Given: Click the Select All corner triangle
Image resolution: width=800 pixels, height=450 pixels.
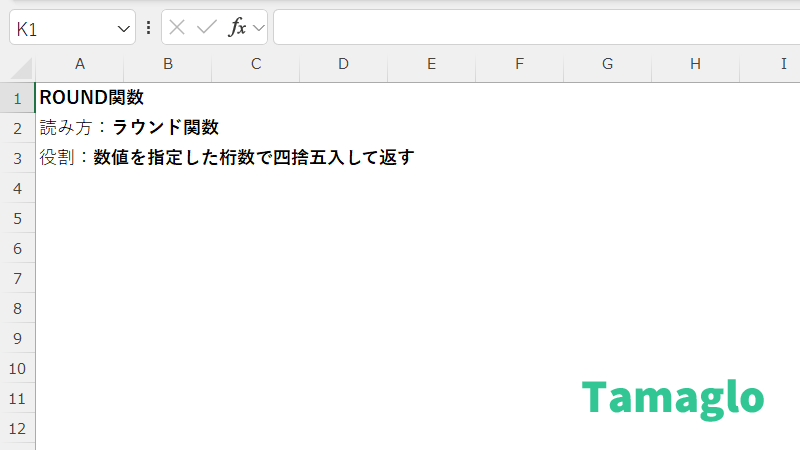Looking at the screenshot, I should click(x=22, y=68).
